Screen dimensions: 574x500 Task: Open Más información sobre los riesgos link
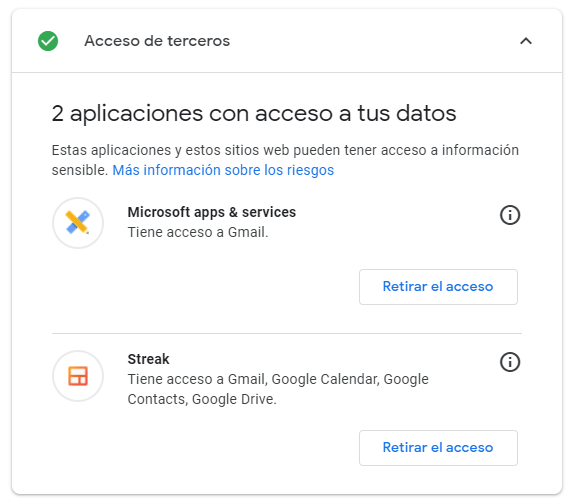(x=223, y=170)
